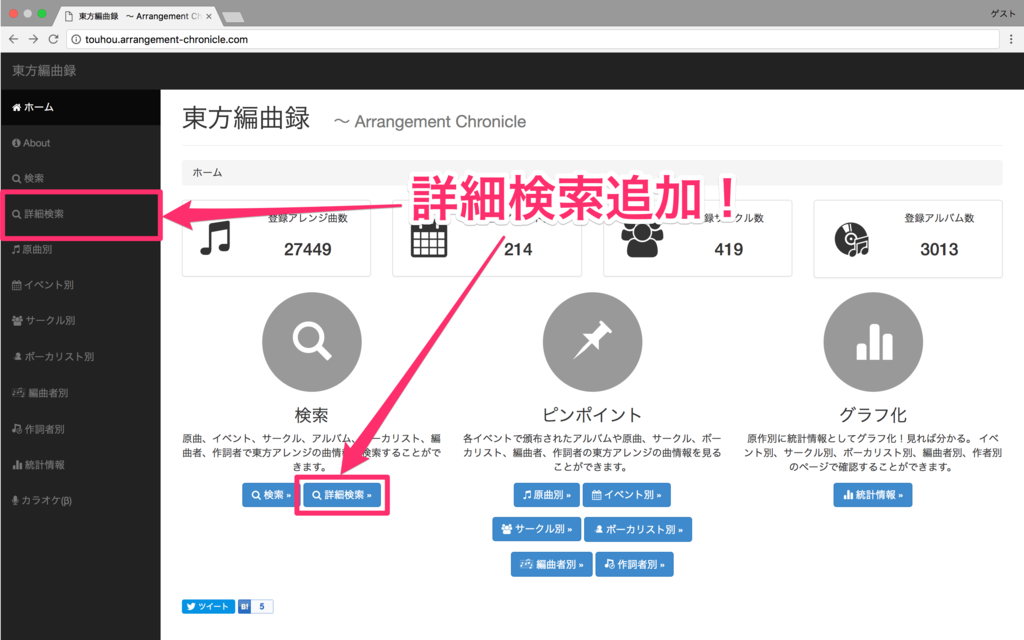
Task: Click the bookmark count 5
Action: [262, 607]
